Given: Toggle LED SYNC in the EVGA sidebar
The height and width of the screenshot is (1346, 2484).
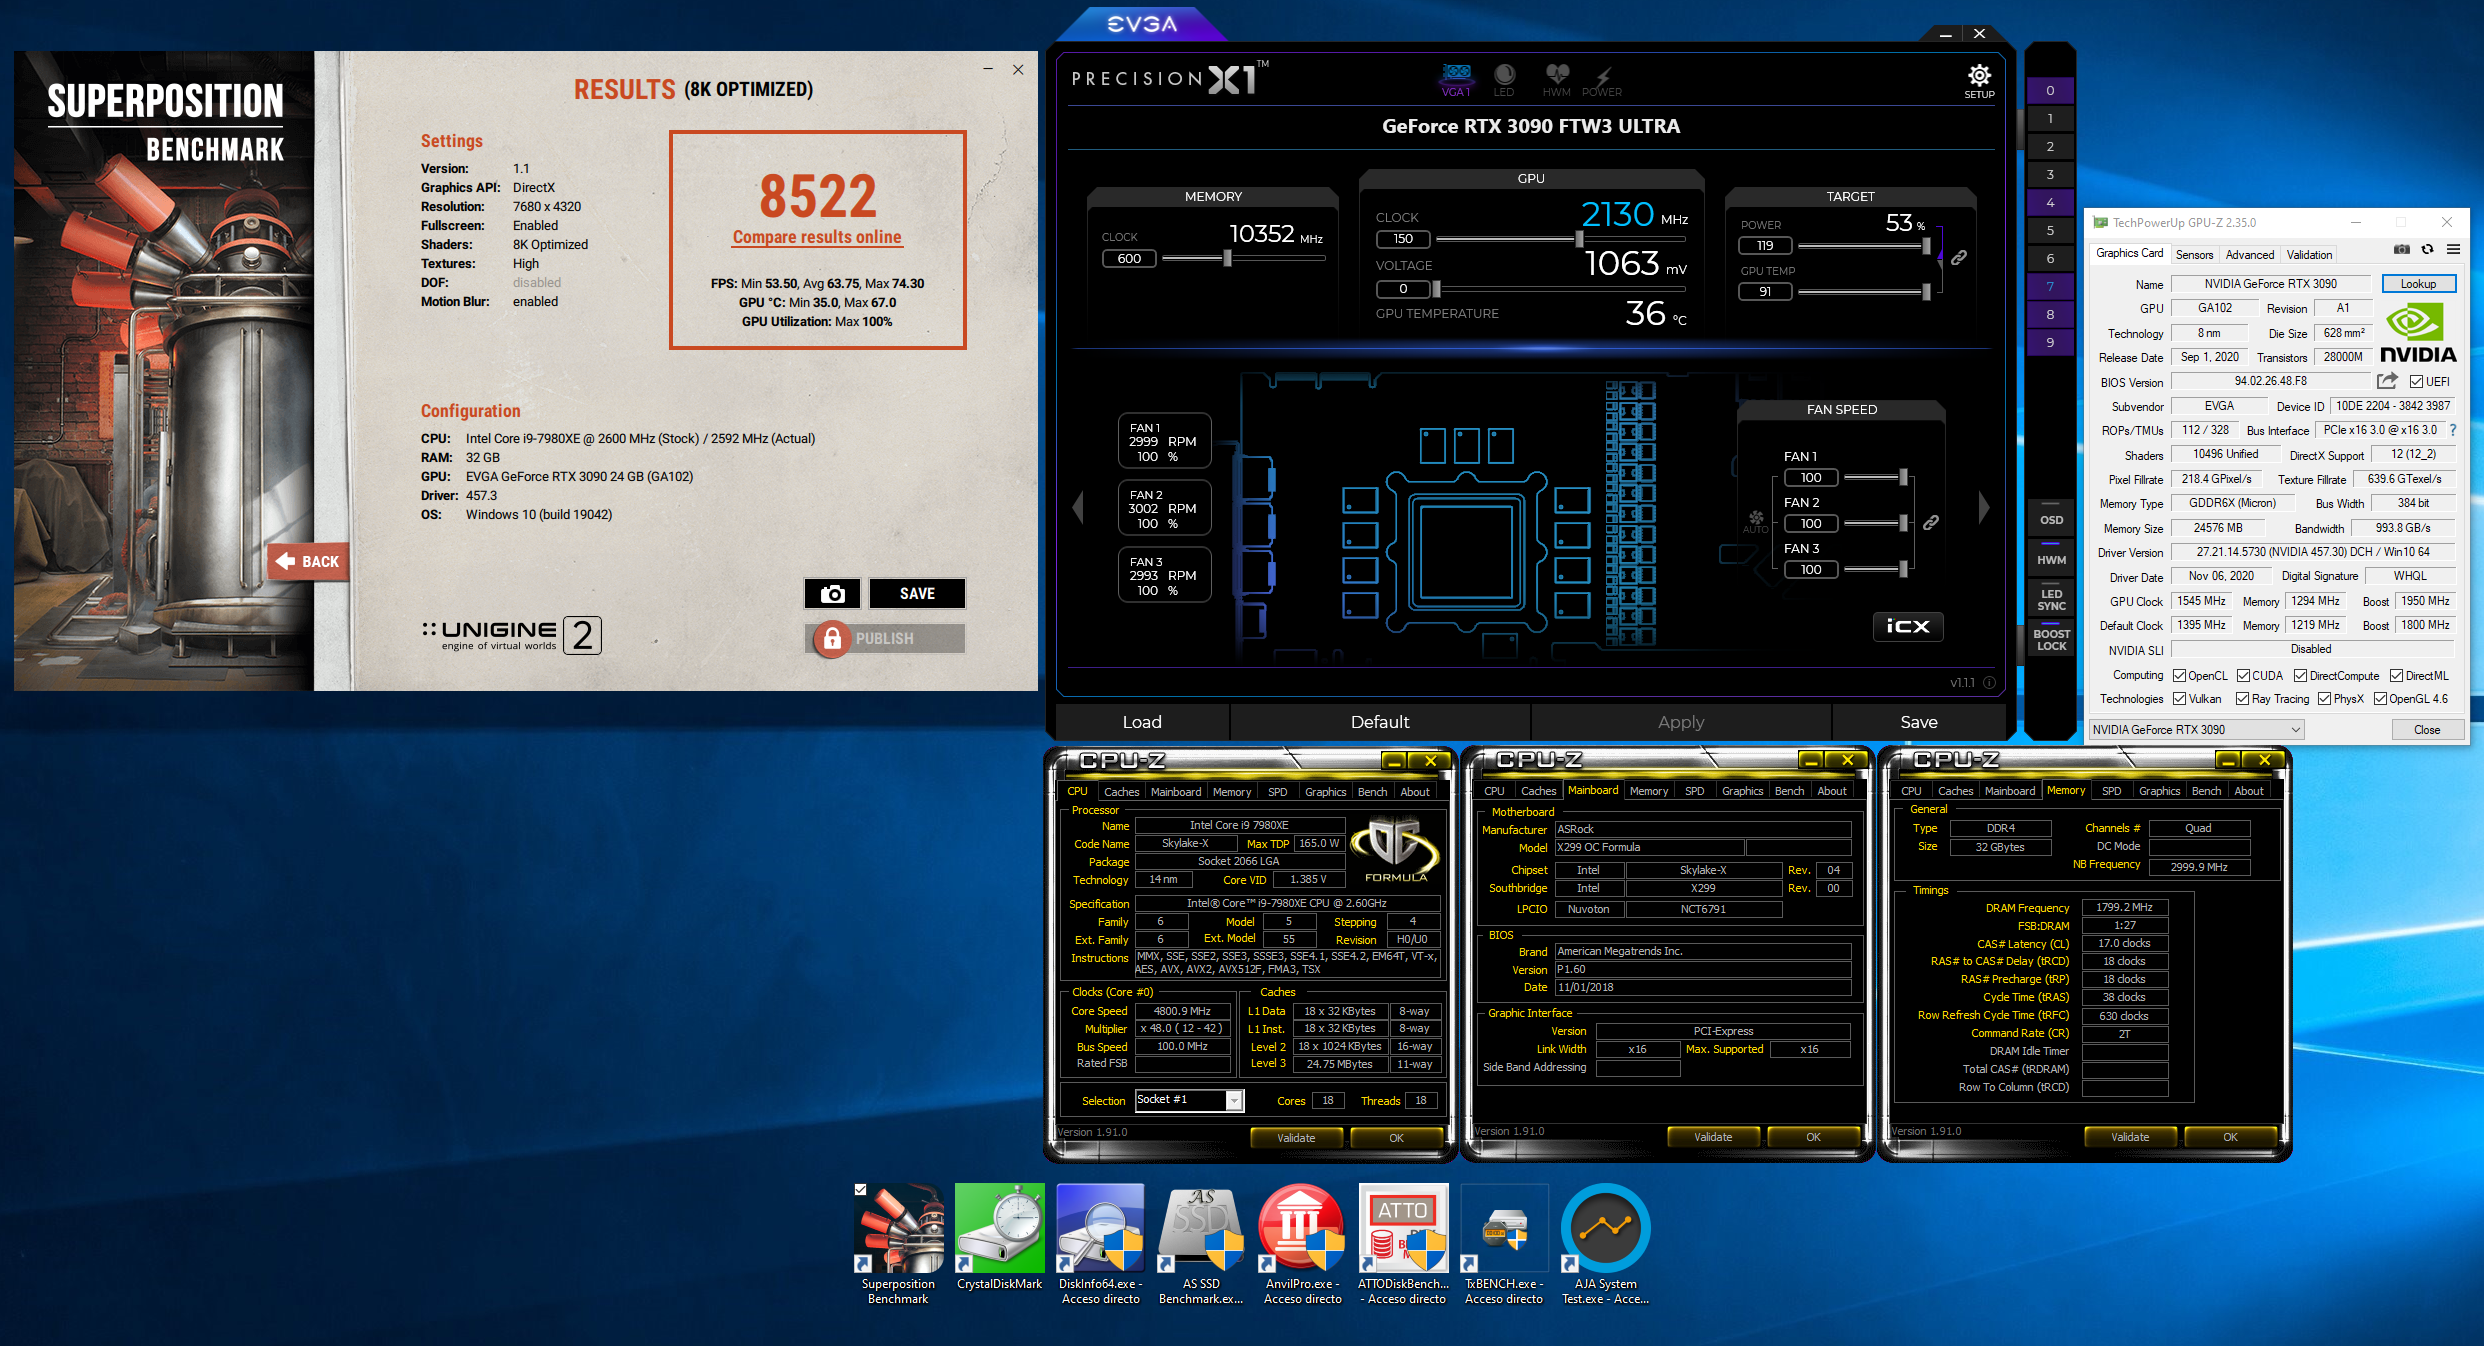Looking at the screenshot, I should coord(2051,600).
